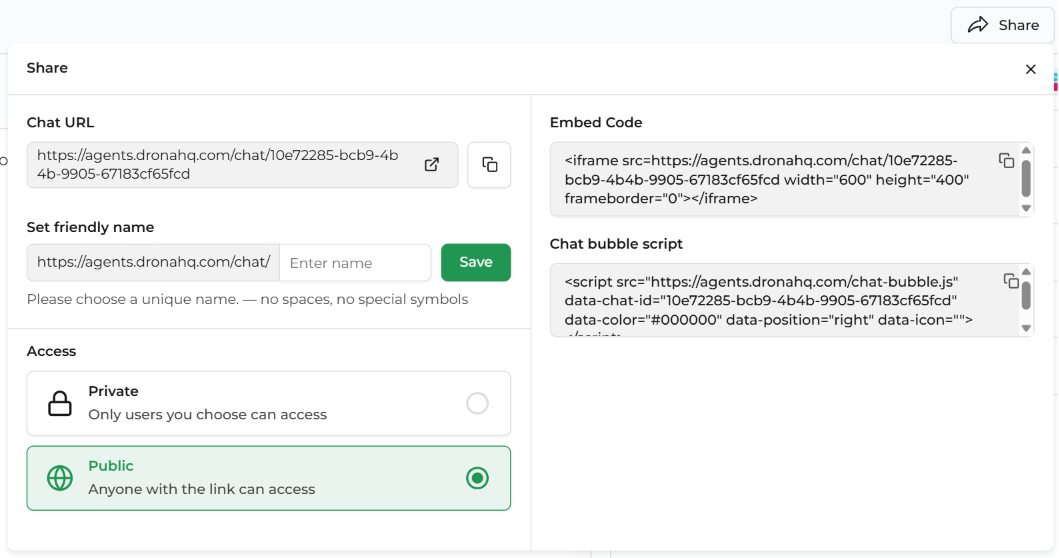Screen dimensions: 1059x558
Task: Click the 'Please choose a unique name' hint
Action: click(x=247, y=299)
